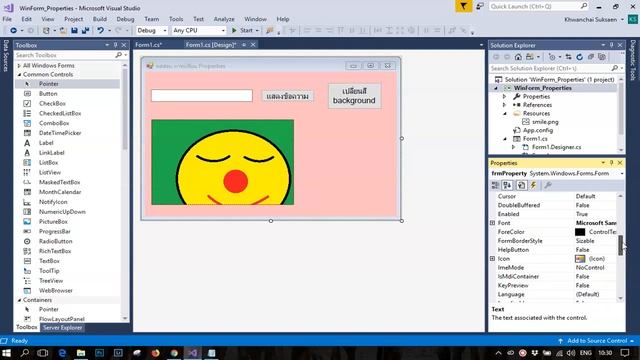Click the Undo icon in toolbar
This screenshot has height=360, width=640.
click(100, 30)
